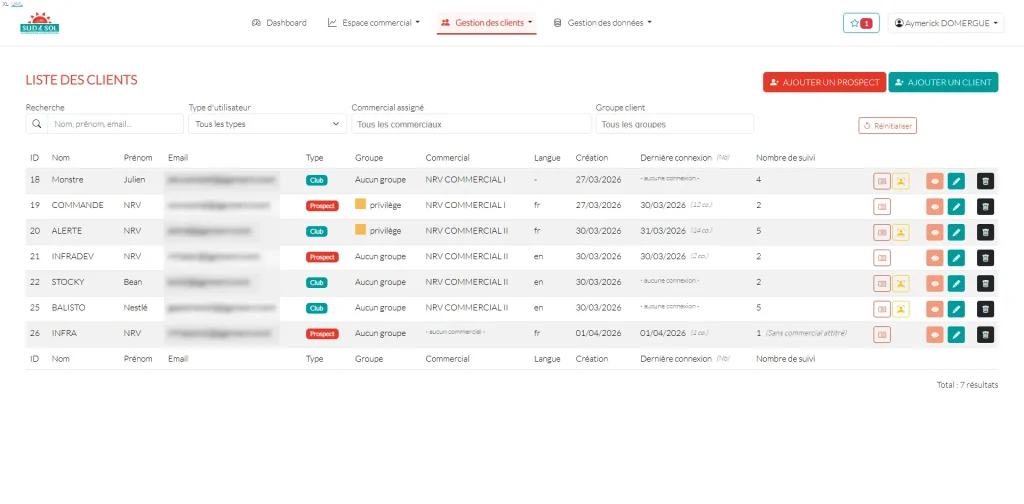Click the 'Total : 7 résultats' text

pos(967,385)
